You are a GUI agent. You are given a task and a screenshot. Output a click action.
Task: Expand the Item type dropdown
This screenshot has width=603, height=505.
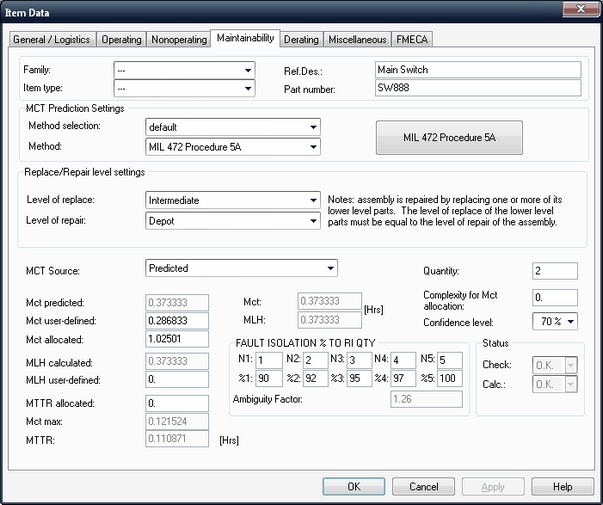[184, 88]
